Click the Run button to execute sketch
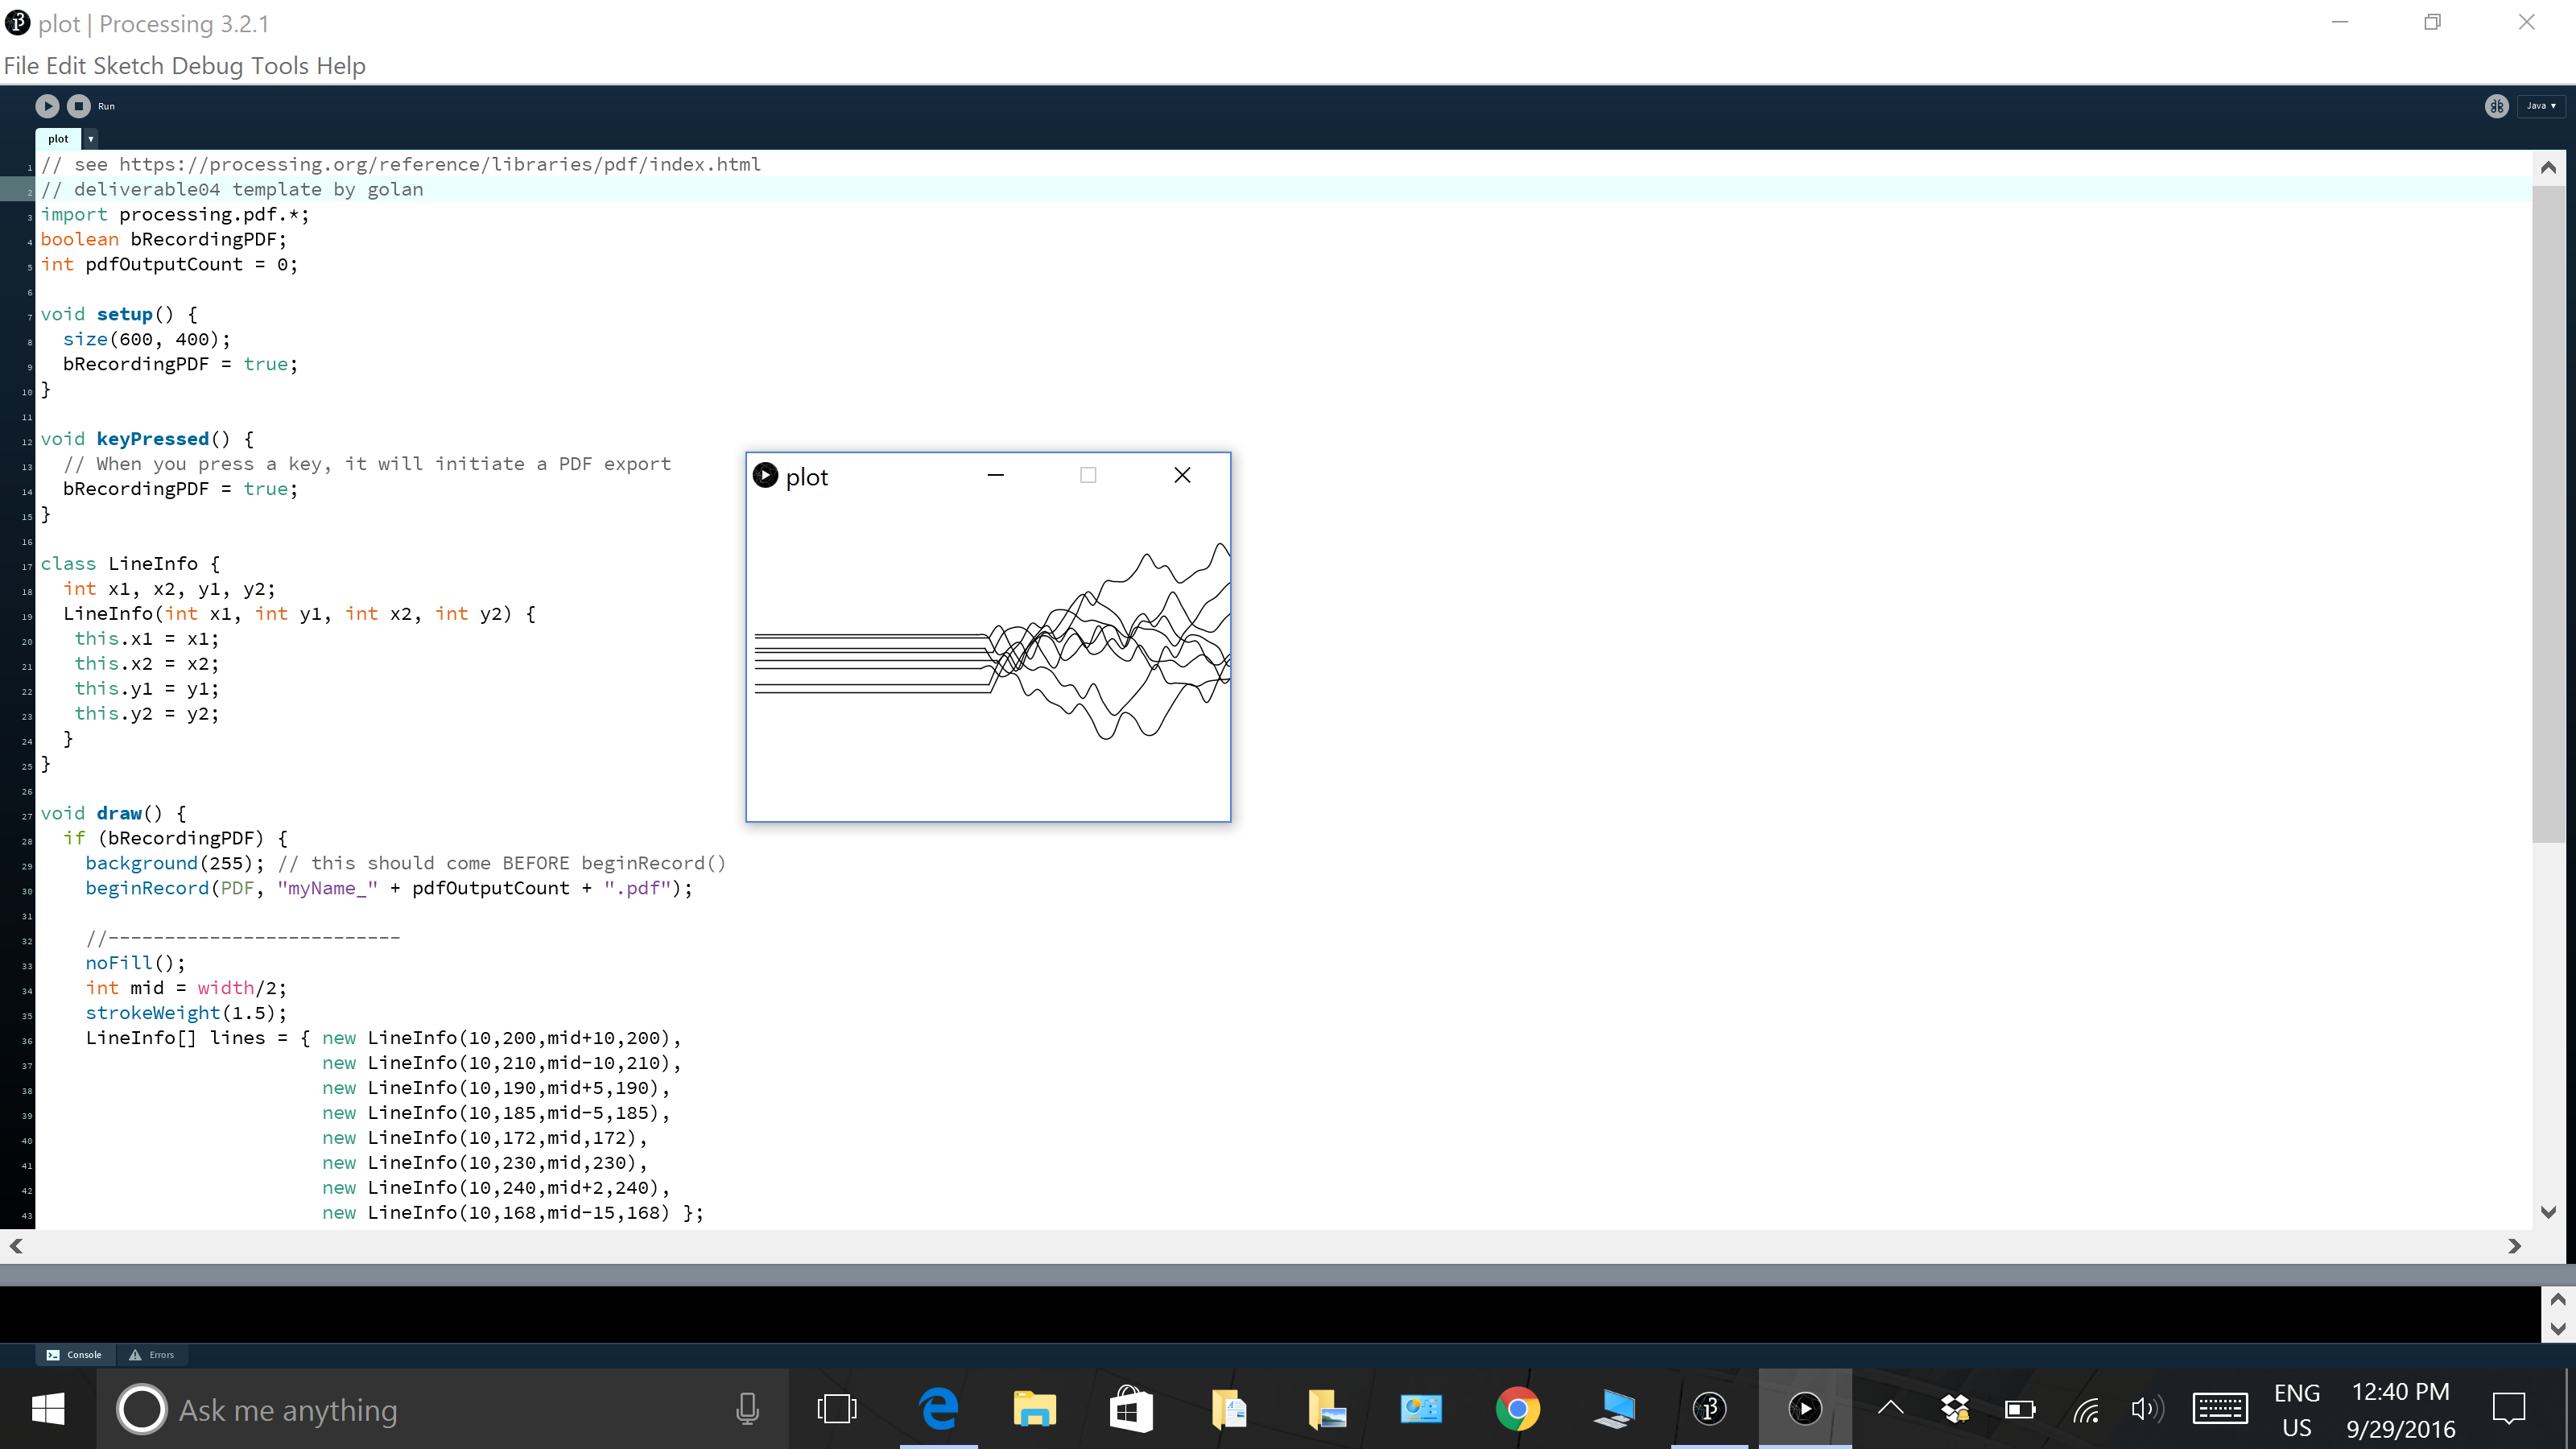This screenshot has height=1449, width=2576. pyautogui.click(x=47, y=105)
